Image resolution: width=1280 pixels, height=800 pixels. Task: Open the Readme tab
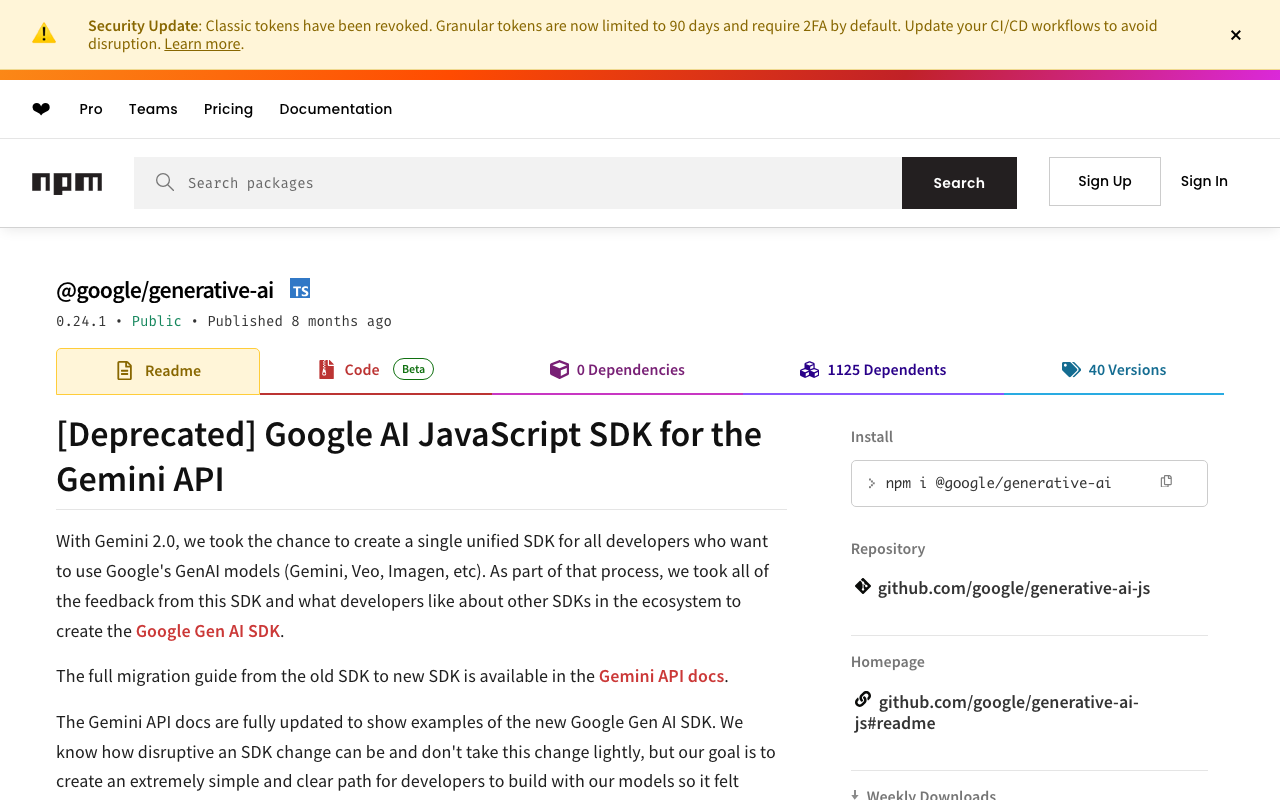point(158,371)
